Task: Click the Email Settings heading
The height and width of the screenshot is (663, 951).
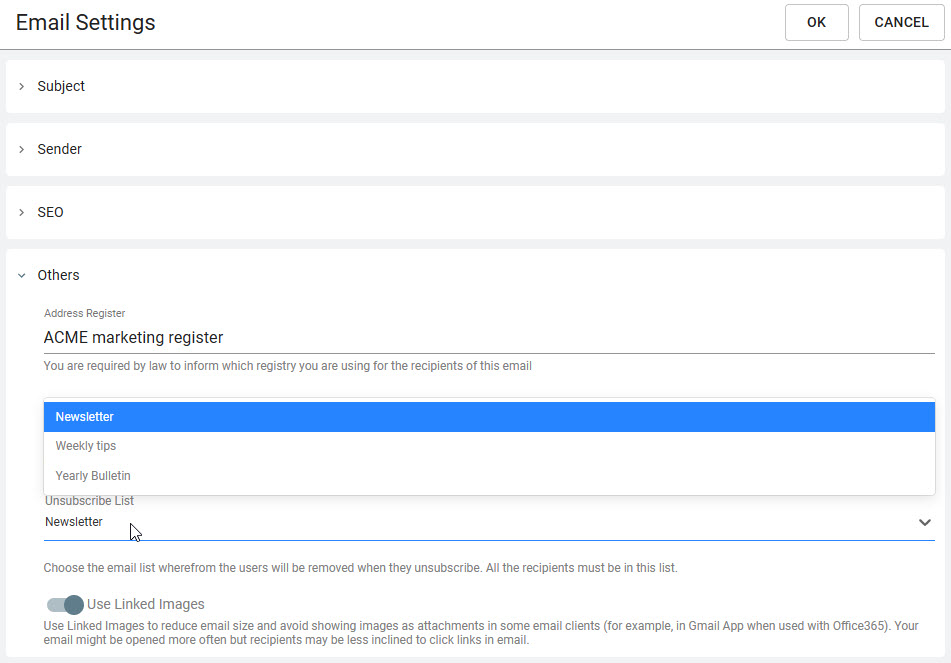Action: click(86, 22)
